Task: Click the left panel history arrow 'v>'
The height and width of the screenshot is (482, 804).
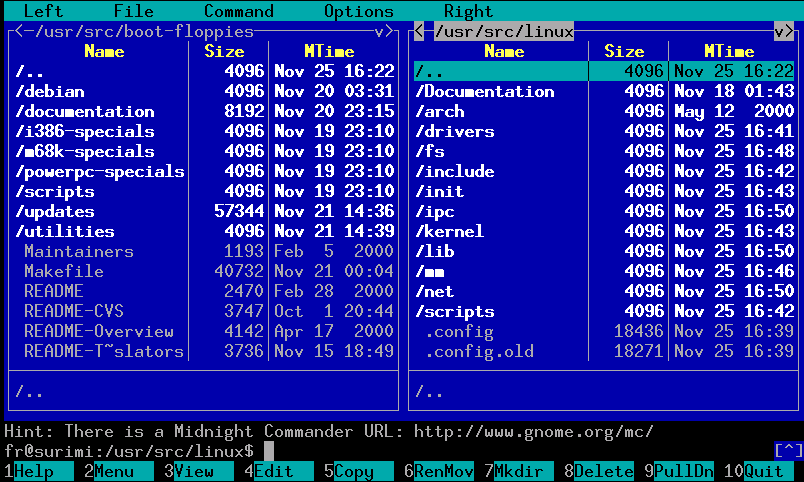Action: pos(383,31)
